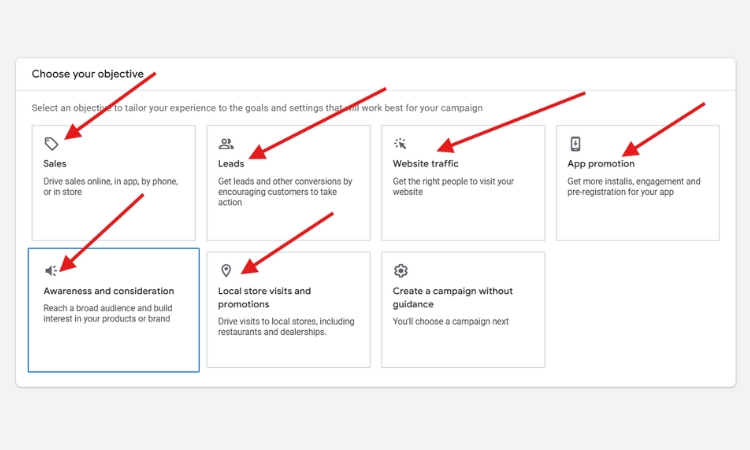Click the Sales tag icon
This screenshot has width=750, height=450.
(x=52, y=144)
